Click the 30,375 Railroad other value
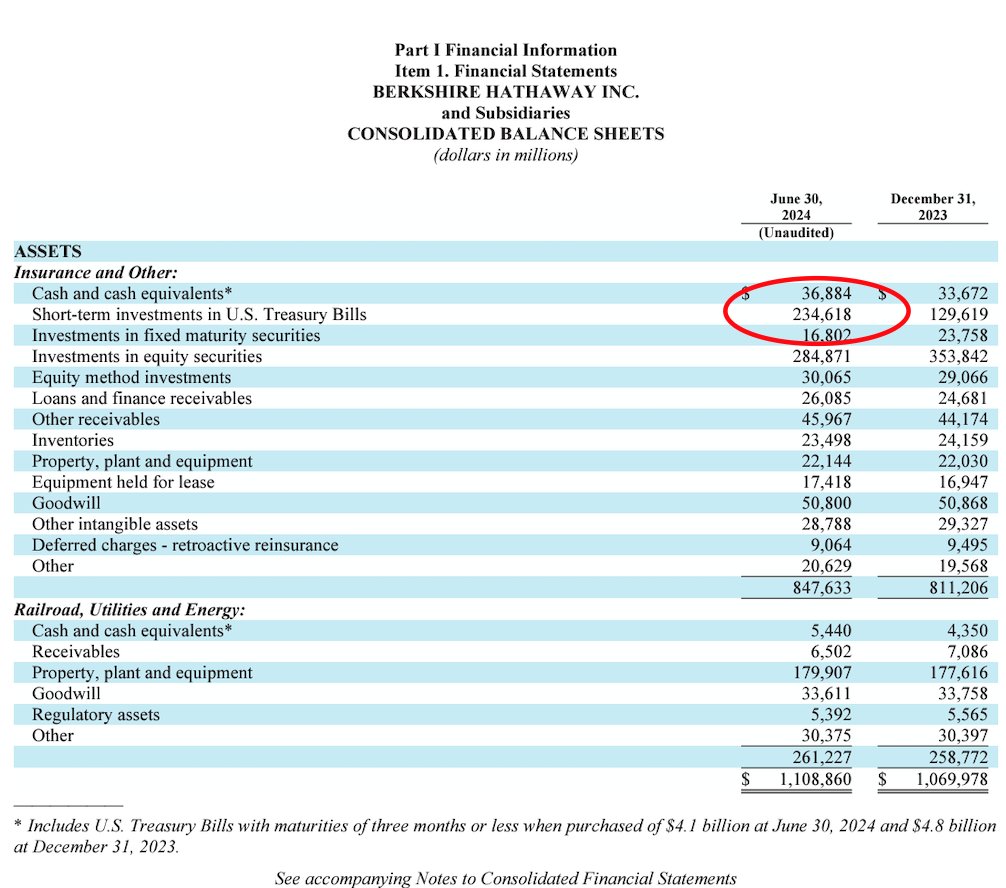1006x888 pixels. click(x=826, y=735)
